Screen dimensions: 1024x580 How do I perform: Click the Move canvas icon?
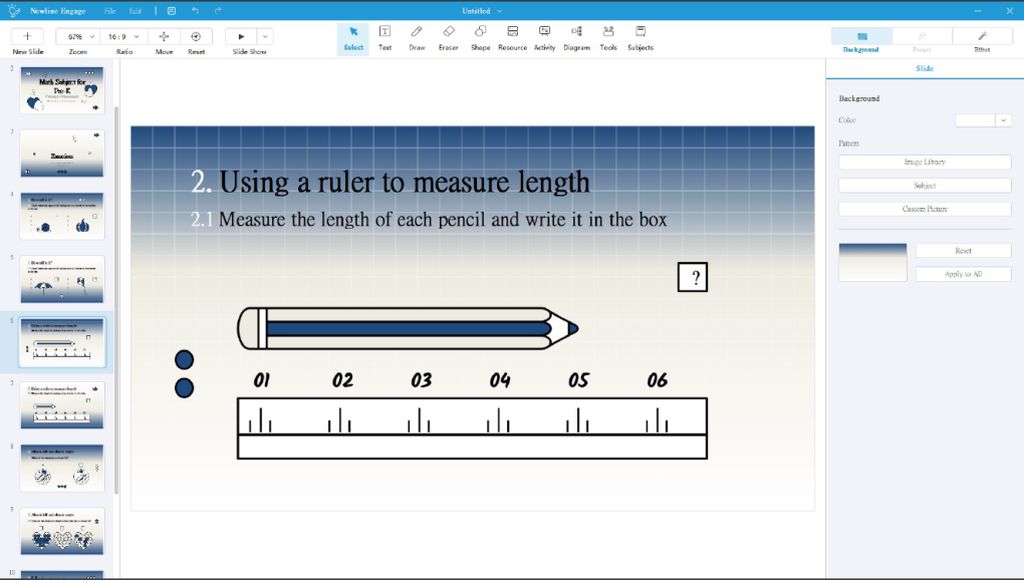pos(164,36)
